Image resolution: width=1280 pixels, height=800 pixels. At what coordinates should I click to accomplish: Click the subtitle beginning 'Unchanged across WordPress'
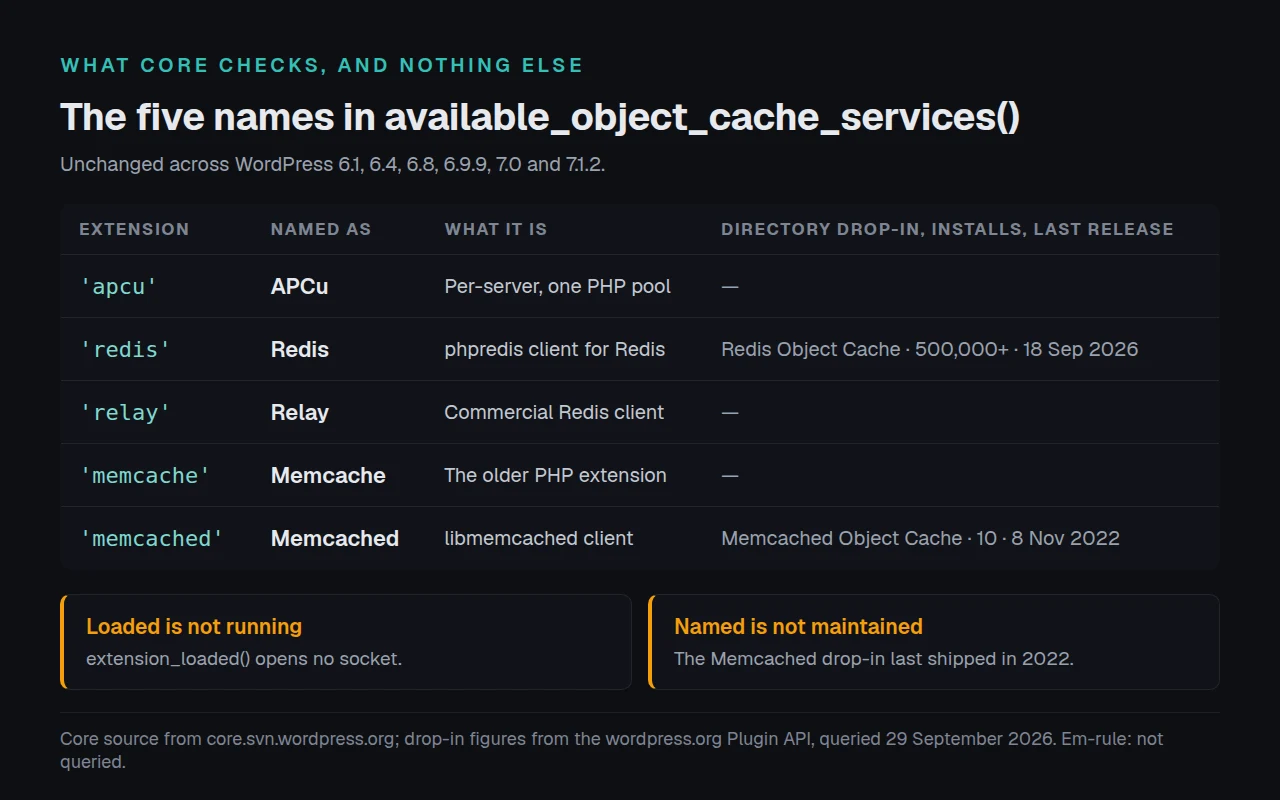tap(333, 164)
